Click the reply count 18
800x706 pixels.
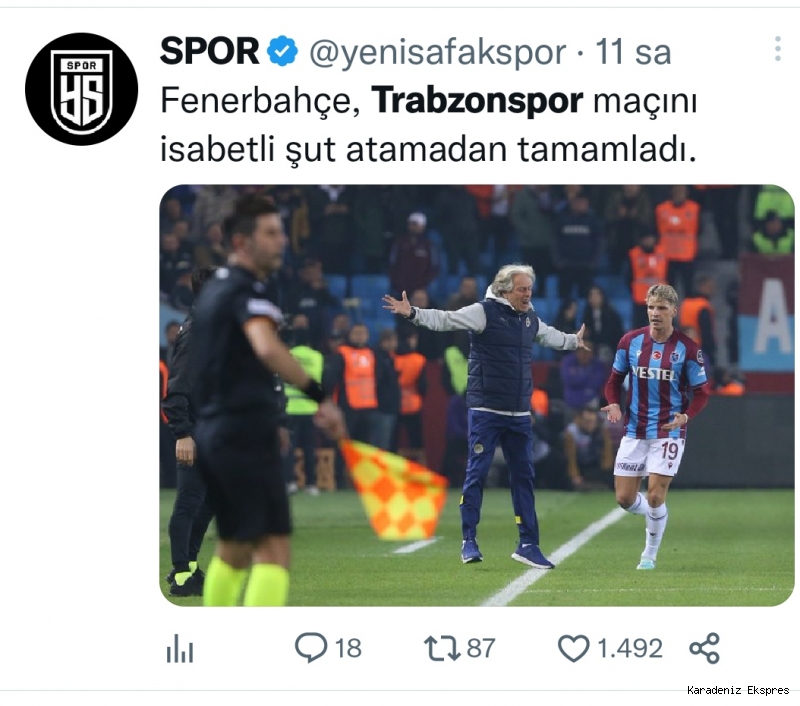click(x=348, y=648)
